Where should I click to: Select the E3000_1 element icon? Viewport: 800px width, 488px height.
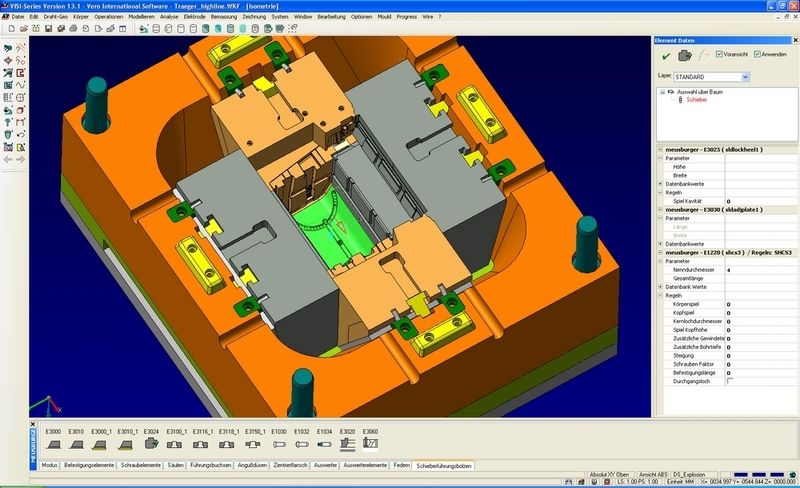[100, 445]
